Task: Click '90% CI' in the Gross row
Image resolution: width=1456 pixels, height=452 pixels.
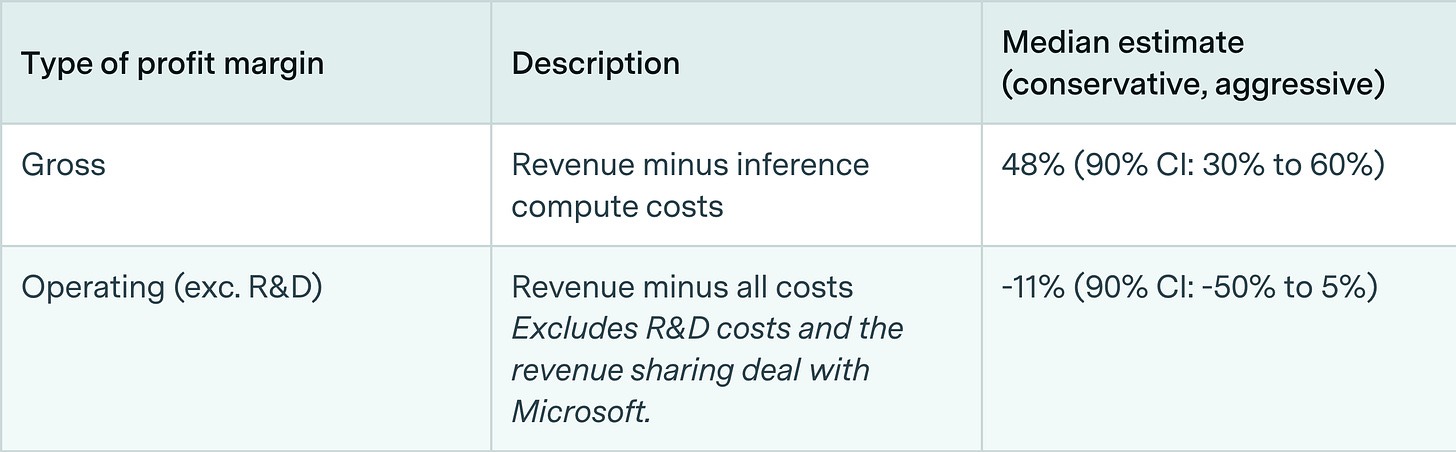Action: coord(1123,164)
